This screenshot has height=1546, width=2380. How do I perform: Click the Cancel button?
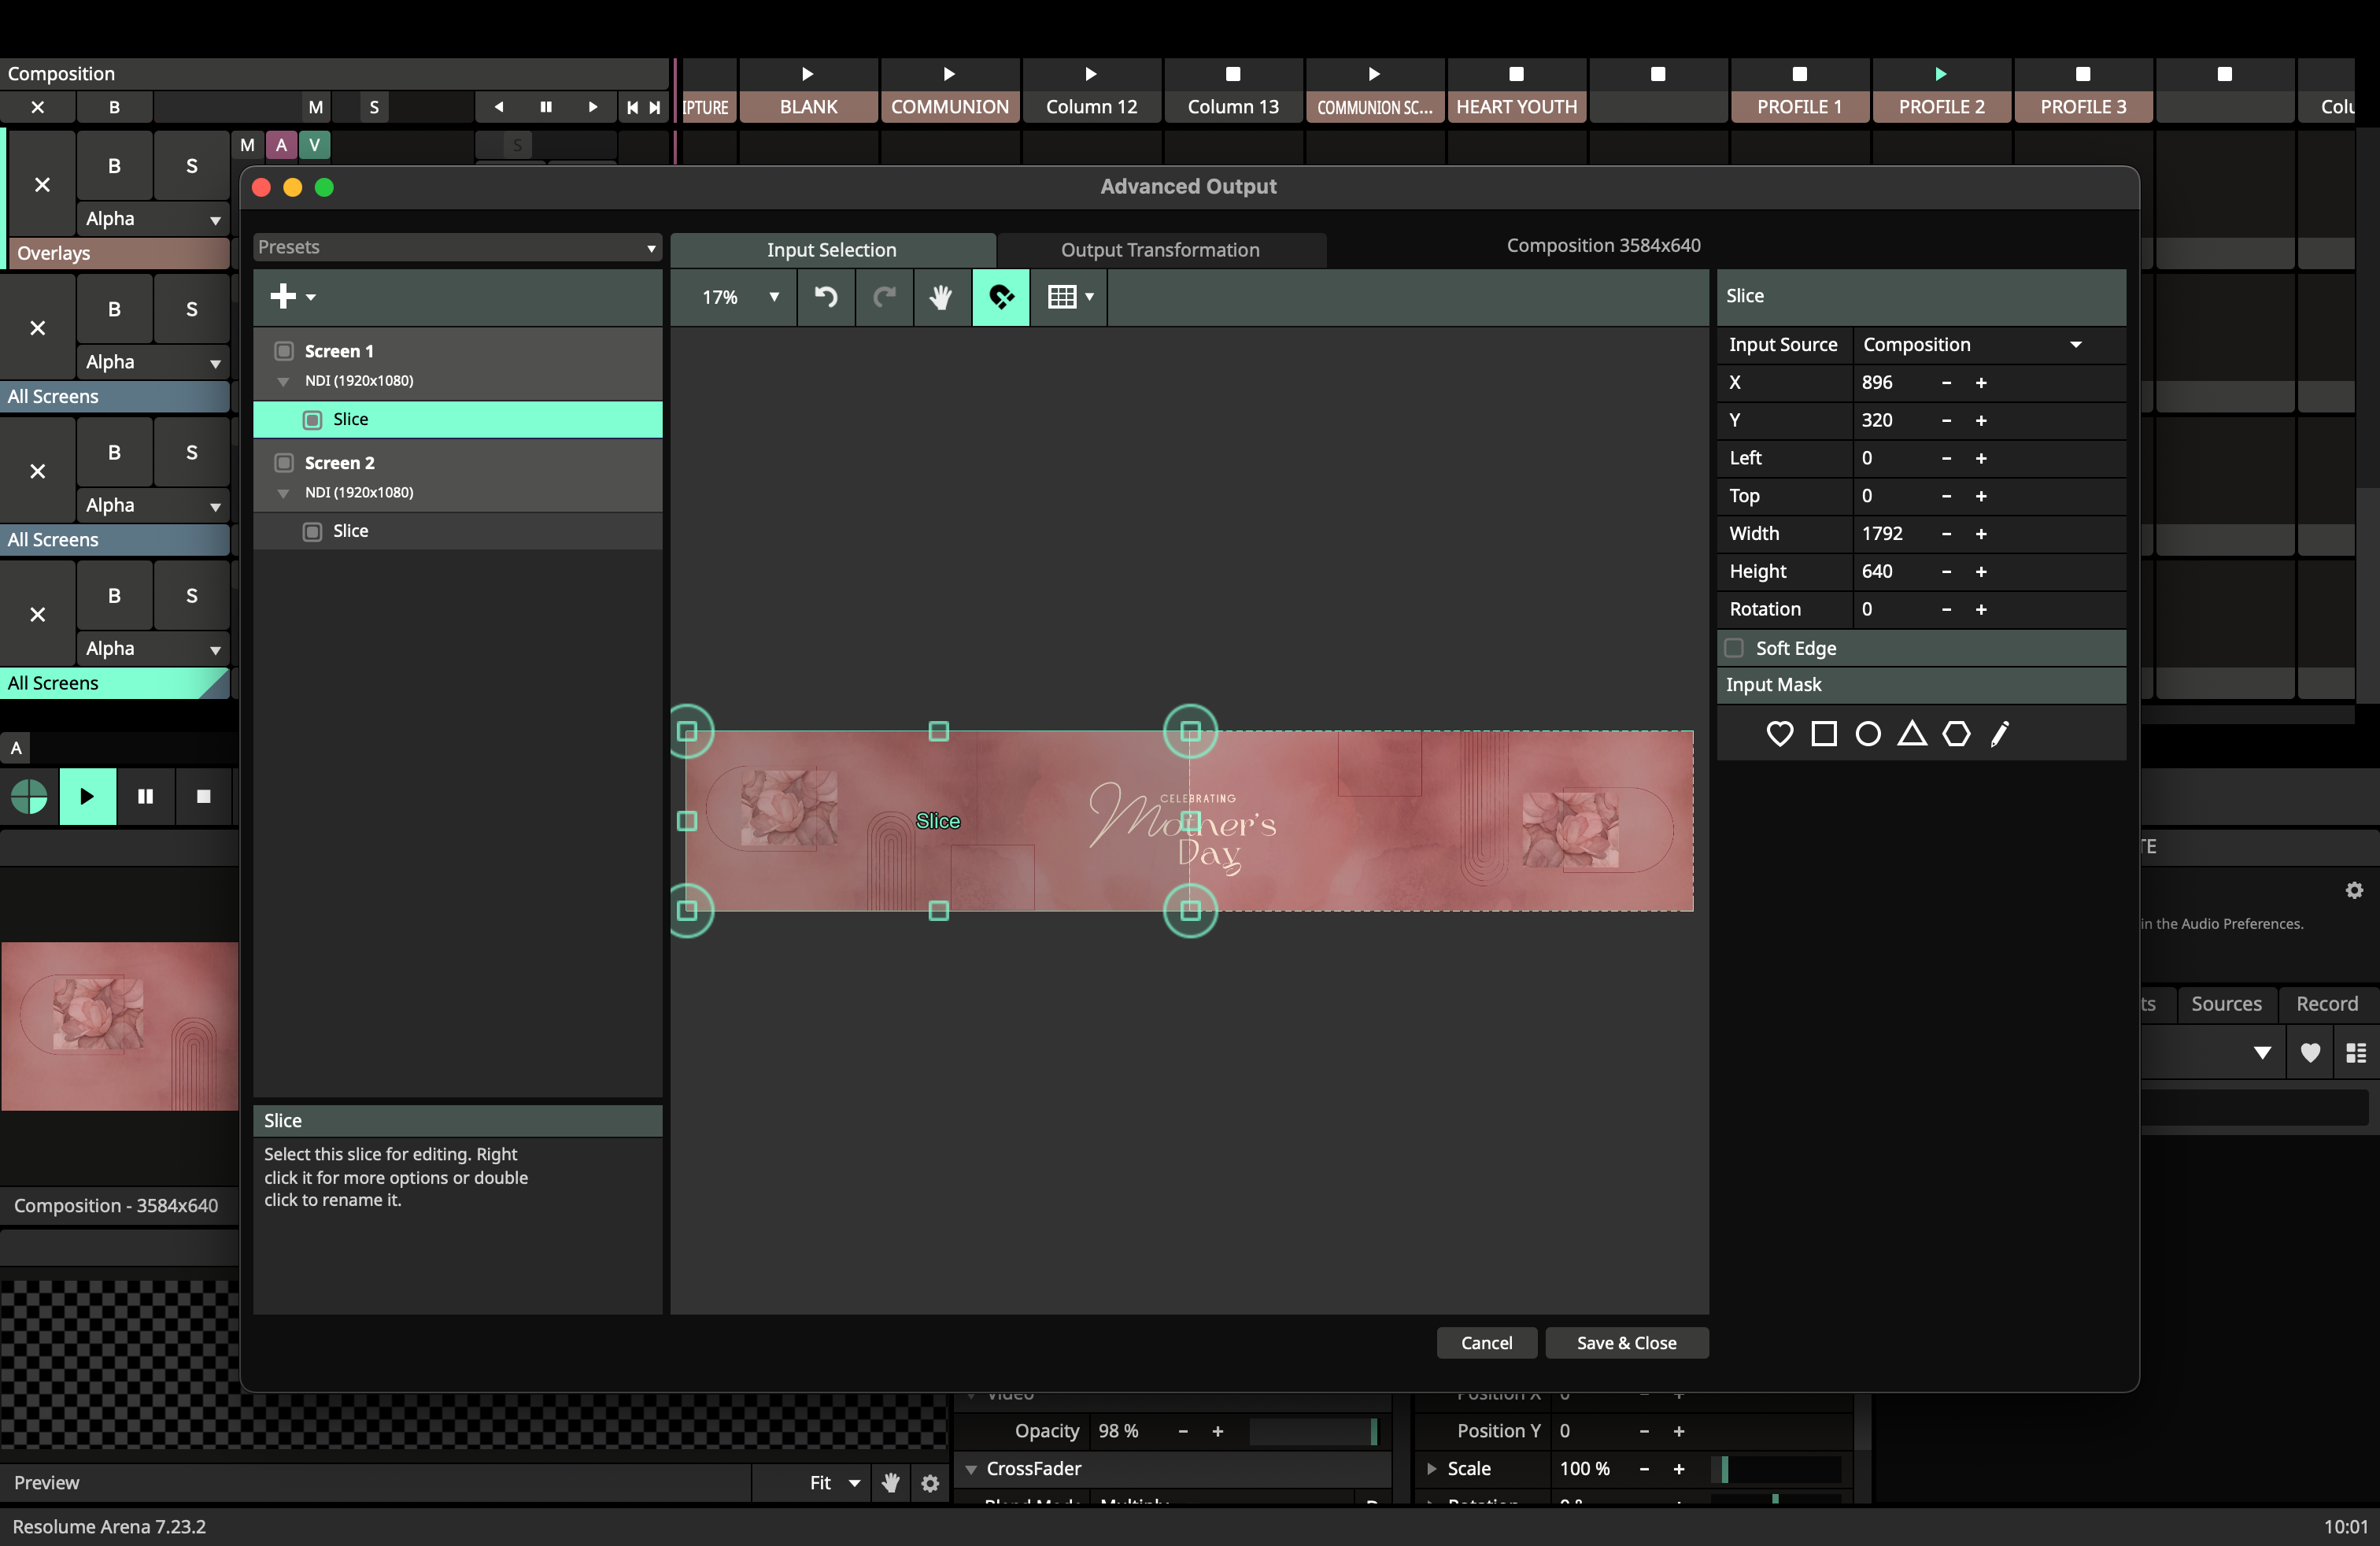1485,1342
